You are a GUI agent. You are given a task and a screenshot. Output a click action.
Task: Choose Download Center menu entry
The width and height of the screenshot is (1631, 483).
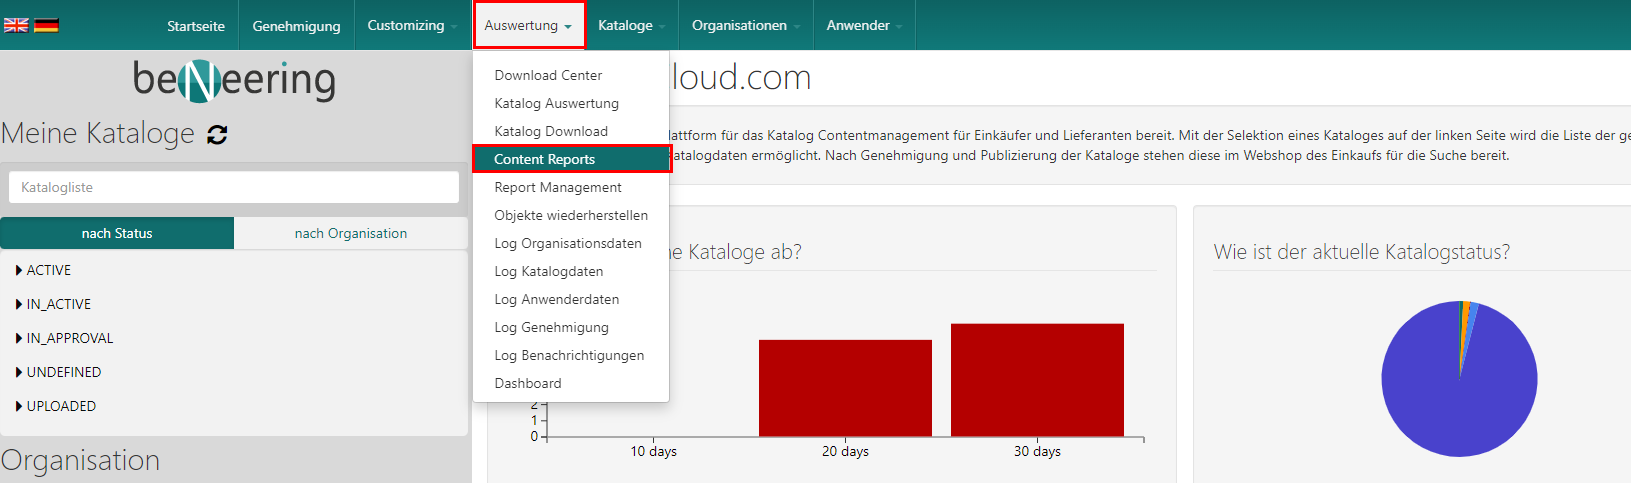pyautogui.click(x=548, y=75)
